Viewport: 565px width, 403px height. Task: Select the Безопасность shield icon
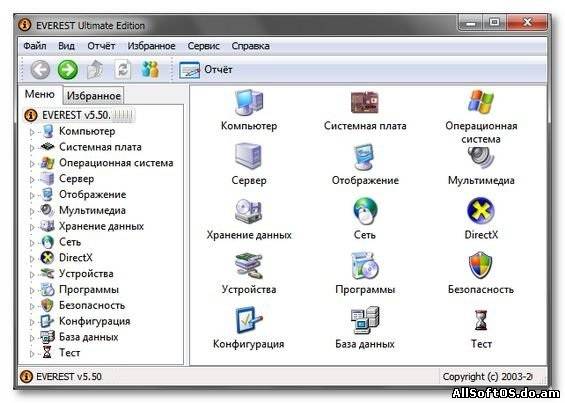(x=481, y=265)
